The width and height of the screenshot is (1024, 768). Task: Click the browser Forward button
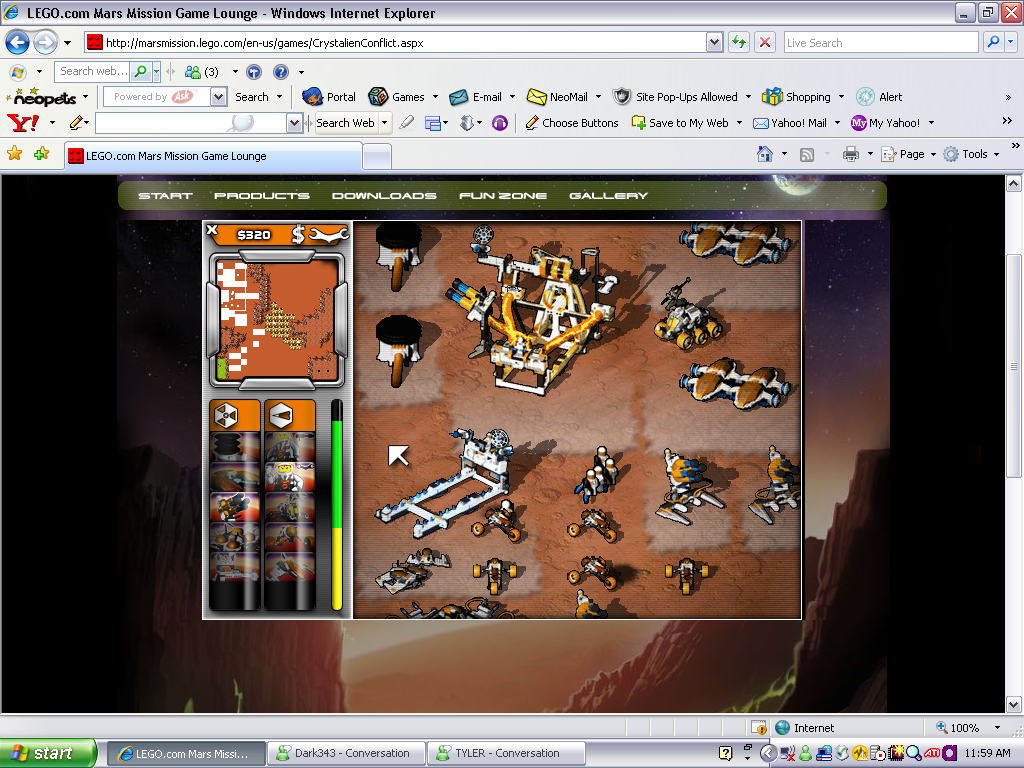[45, 43]
